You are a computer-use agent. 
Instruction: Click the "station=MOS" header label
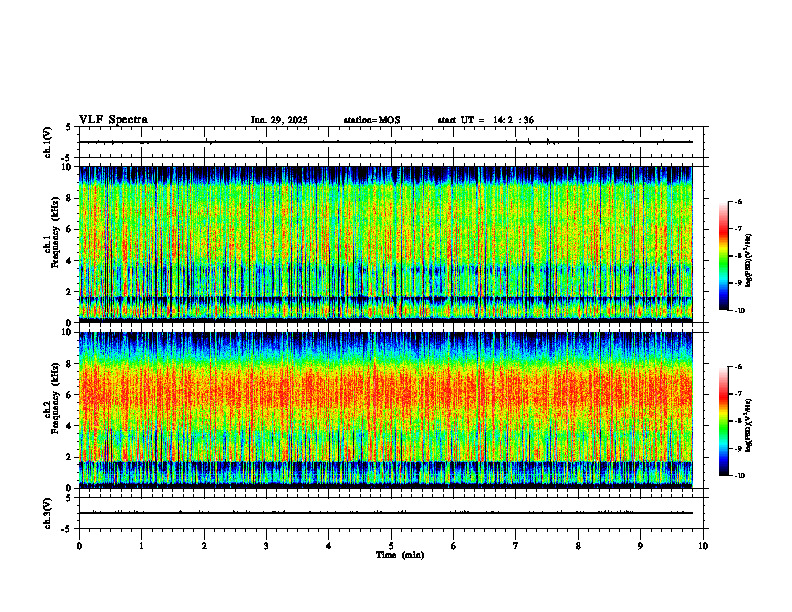click(372, 120)
